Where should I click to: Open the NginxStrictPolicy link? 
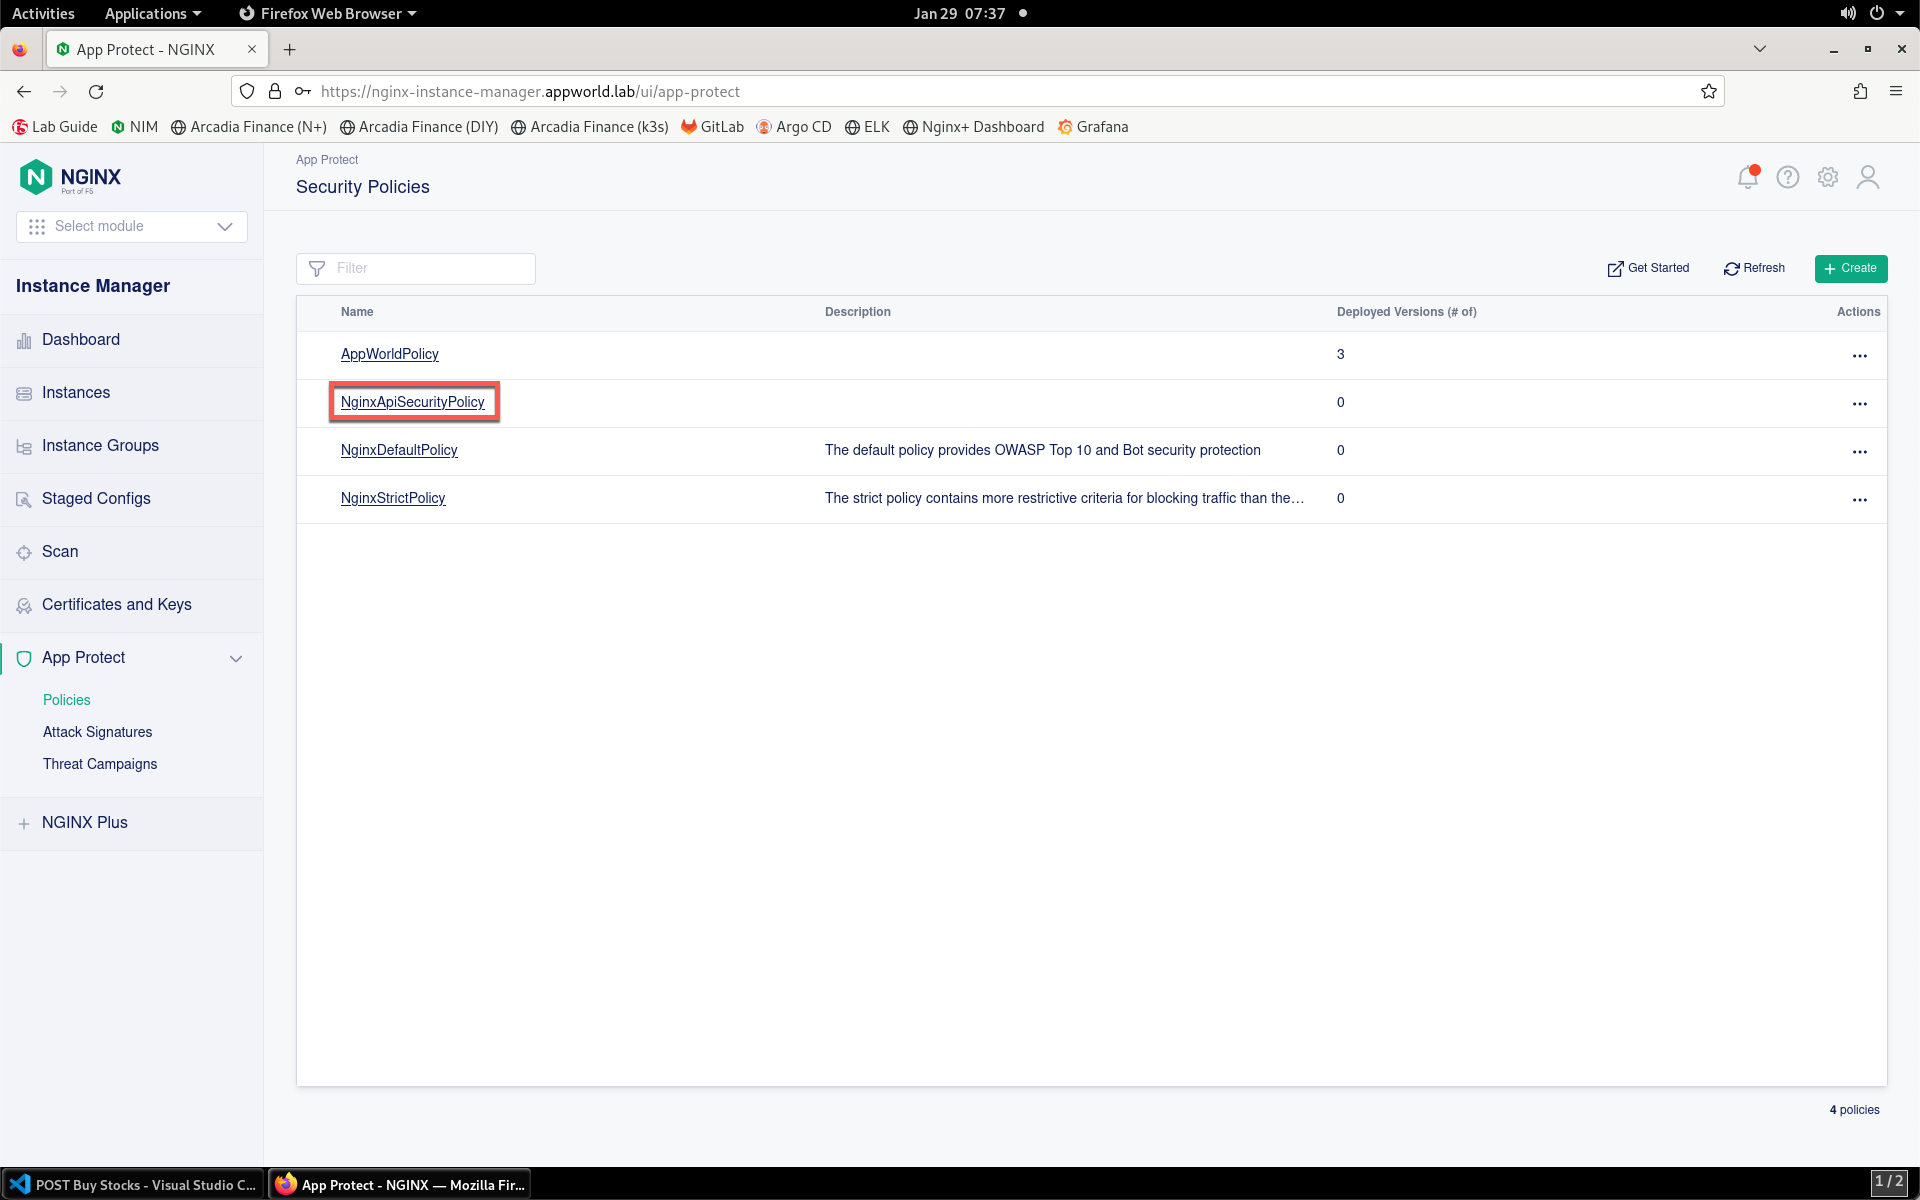393,498
